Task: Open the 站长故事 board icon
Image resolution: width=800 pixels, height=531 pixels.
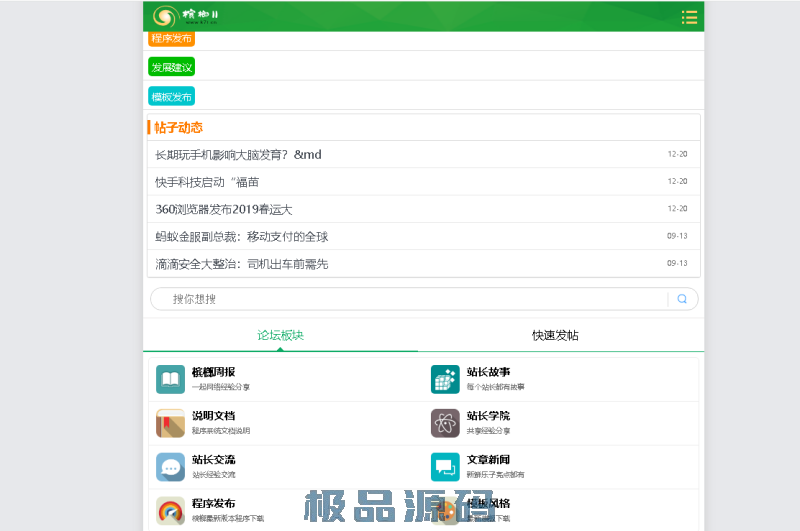Action: (445, 379)
